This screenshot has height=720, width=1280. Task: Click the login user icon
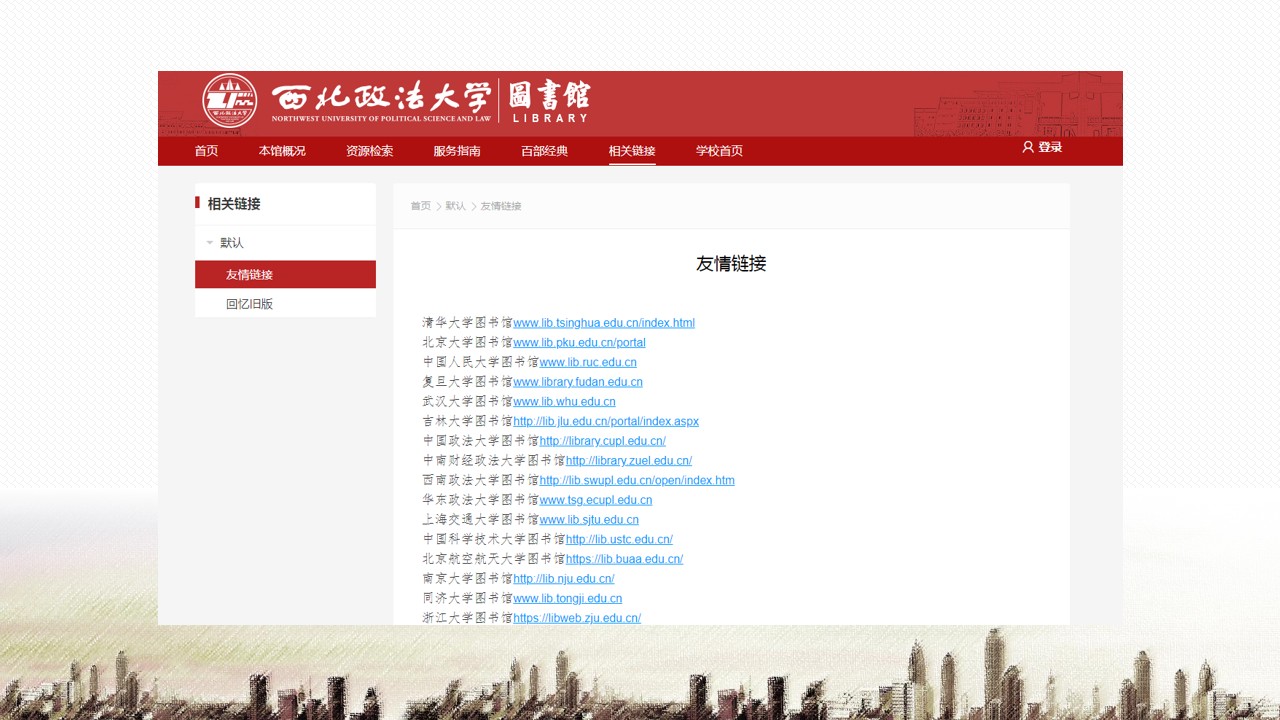click(1028, 147)
